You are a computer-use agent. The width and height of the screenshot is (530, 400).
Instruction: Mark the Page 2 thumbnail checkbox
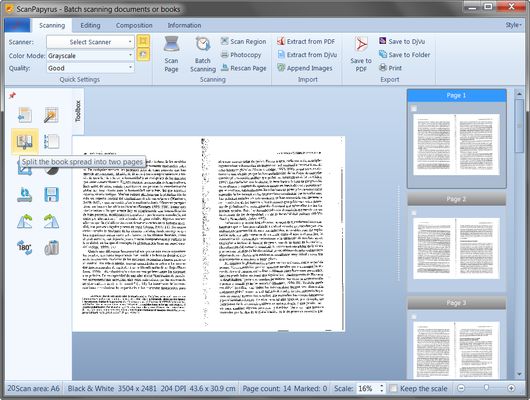click(413, 213)
